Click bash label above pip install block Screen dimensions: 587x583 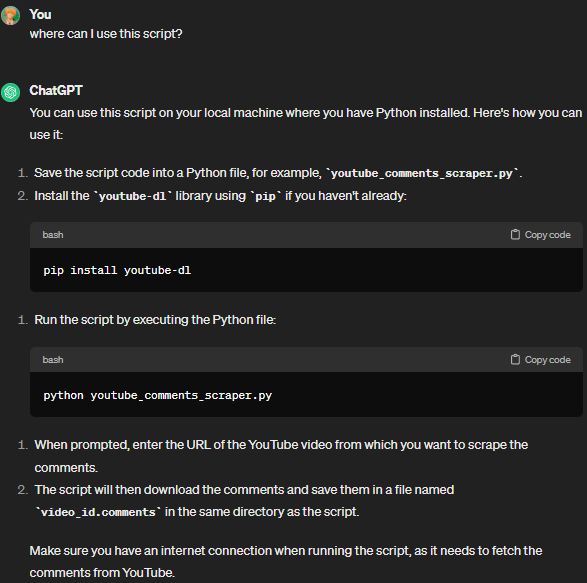(53, 235)
